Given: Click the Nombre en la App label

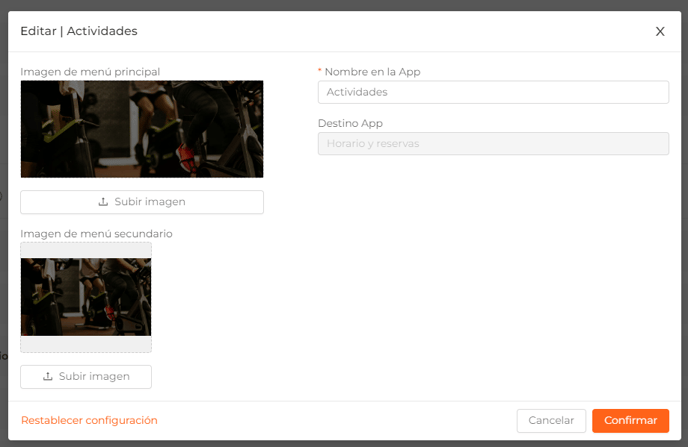Looking at the screenshot, I should pos(373,72).
